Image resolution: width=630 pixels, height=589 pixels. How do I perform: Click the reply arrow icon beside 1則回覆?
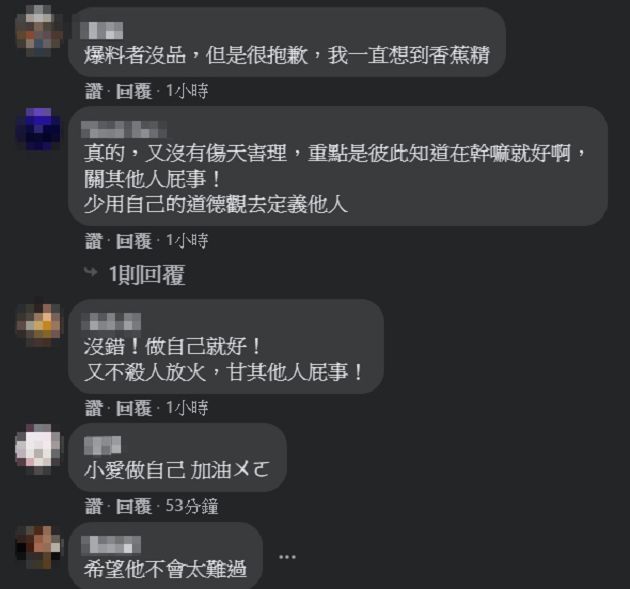pos(91,272)
